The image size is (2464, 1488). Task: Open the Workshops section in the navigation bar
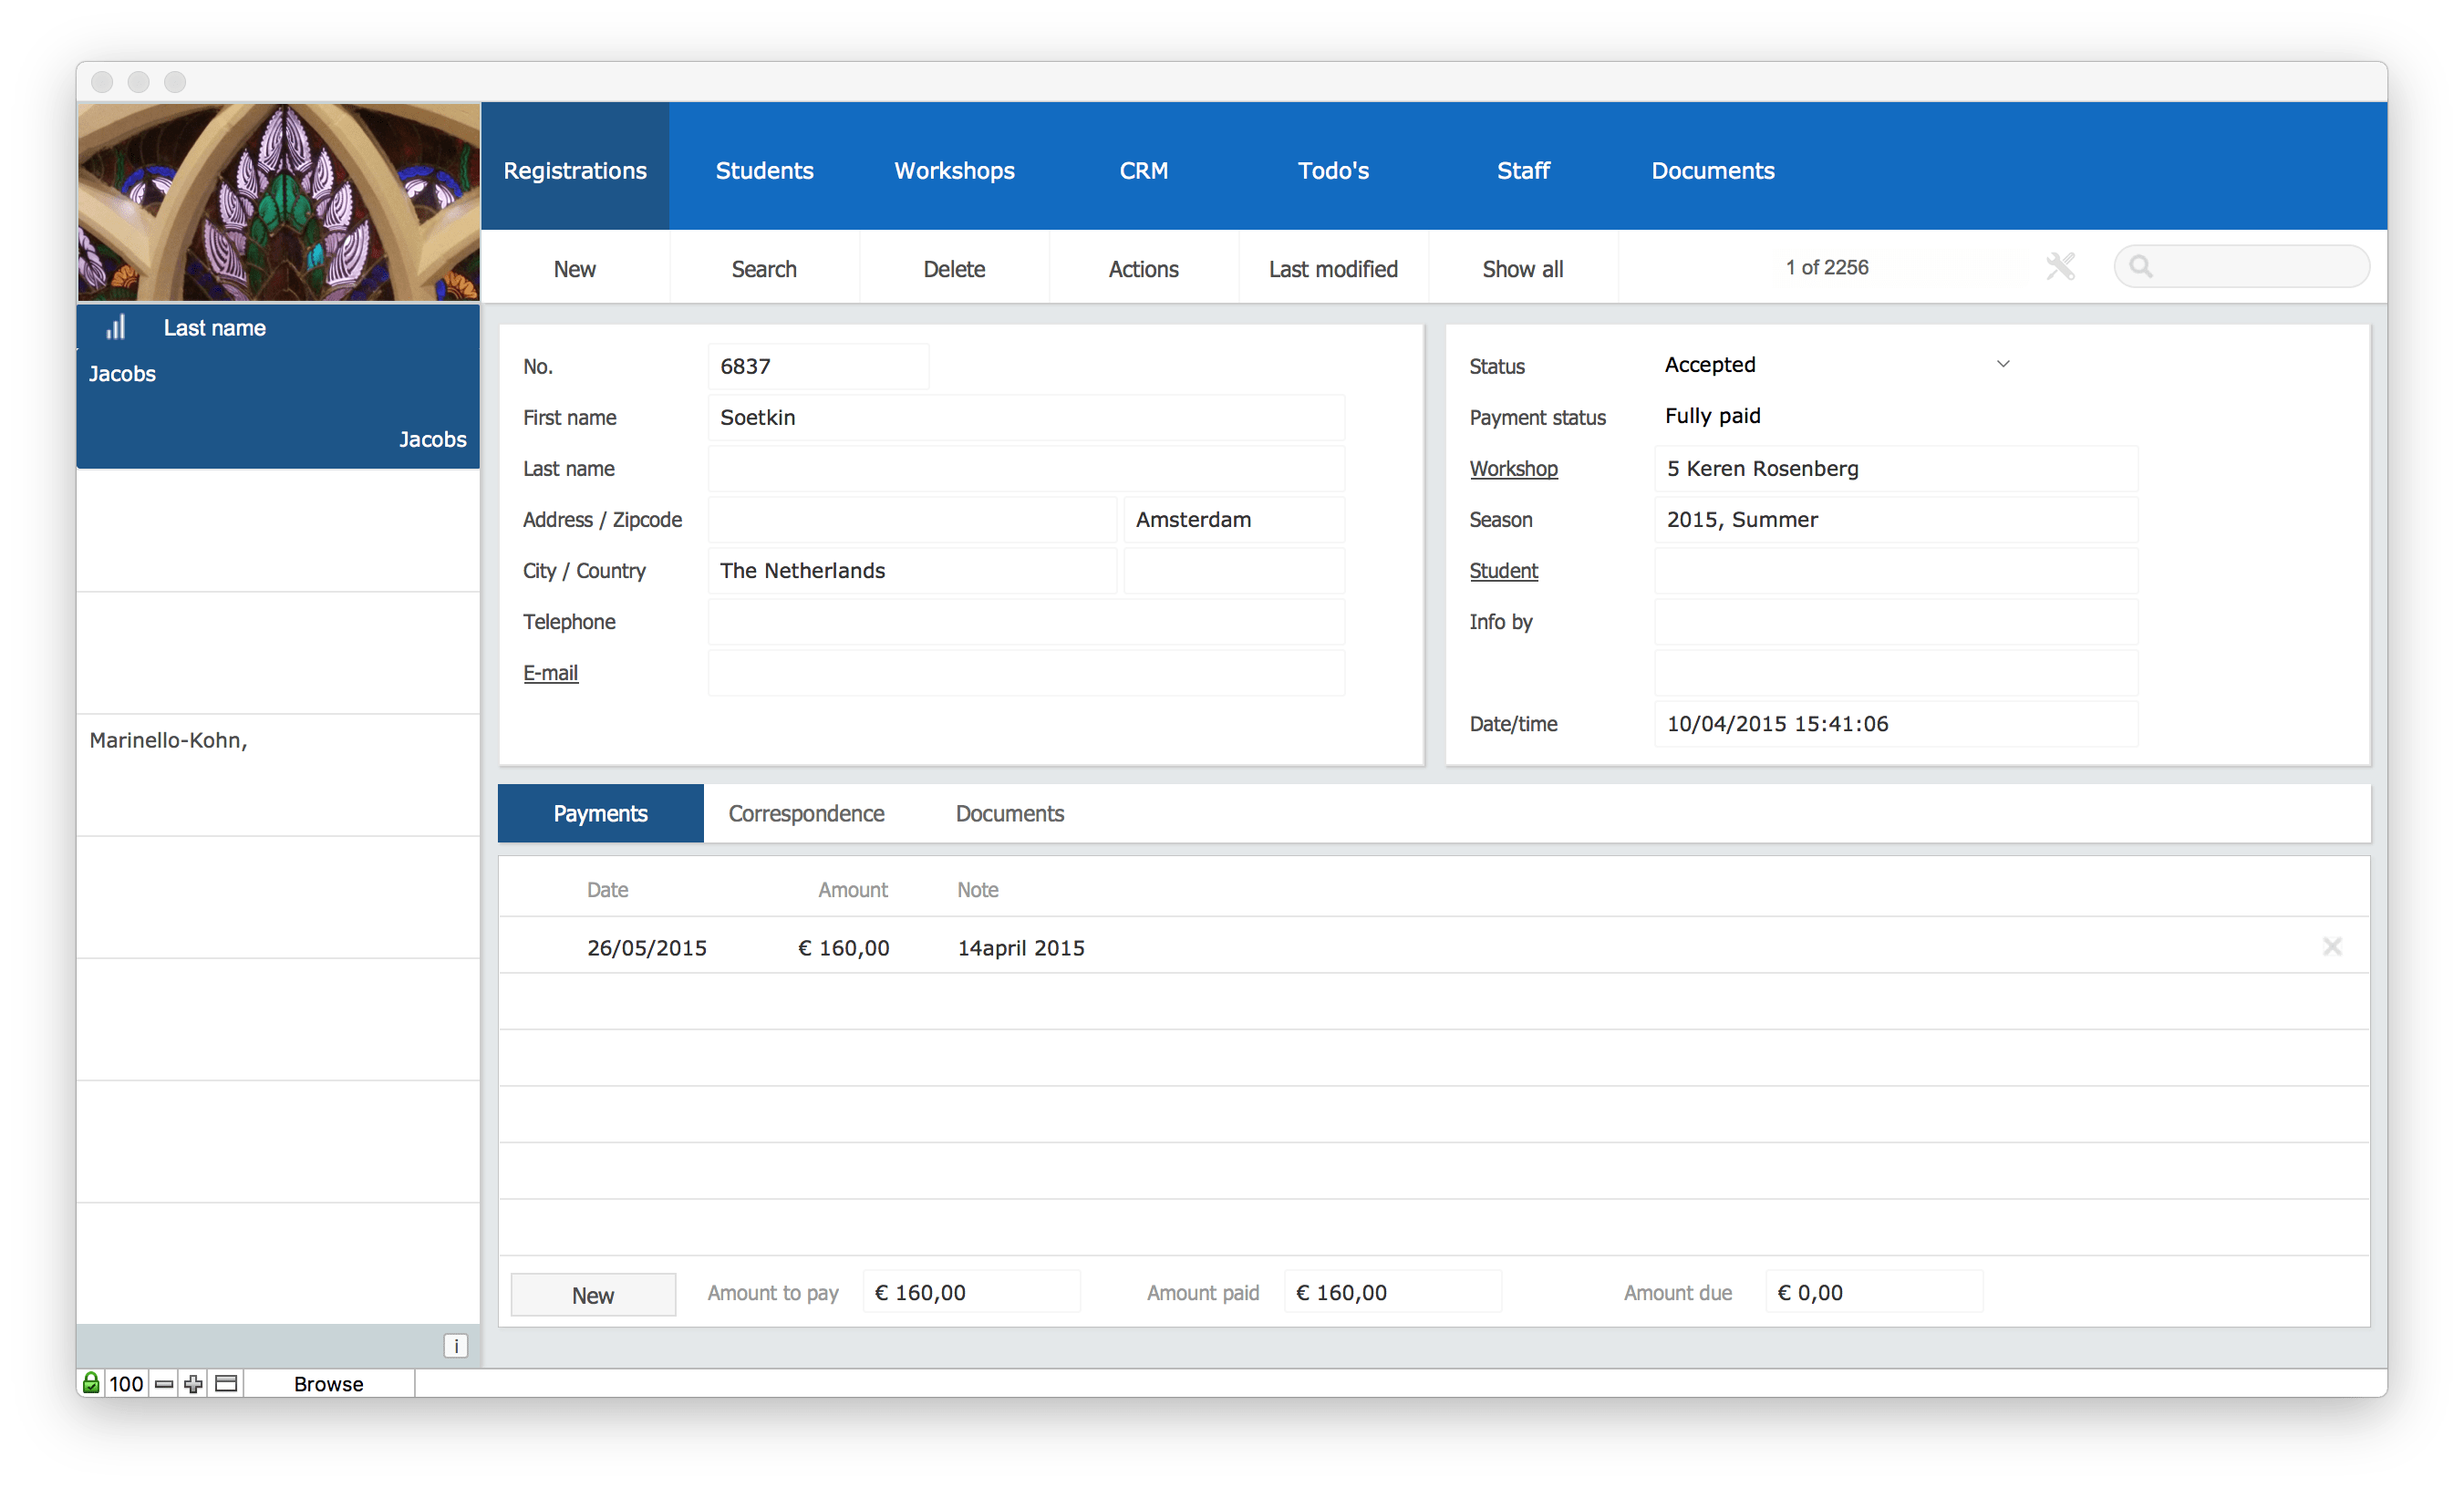click(953, 170)
